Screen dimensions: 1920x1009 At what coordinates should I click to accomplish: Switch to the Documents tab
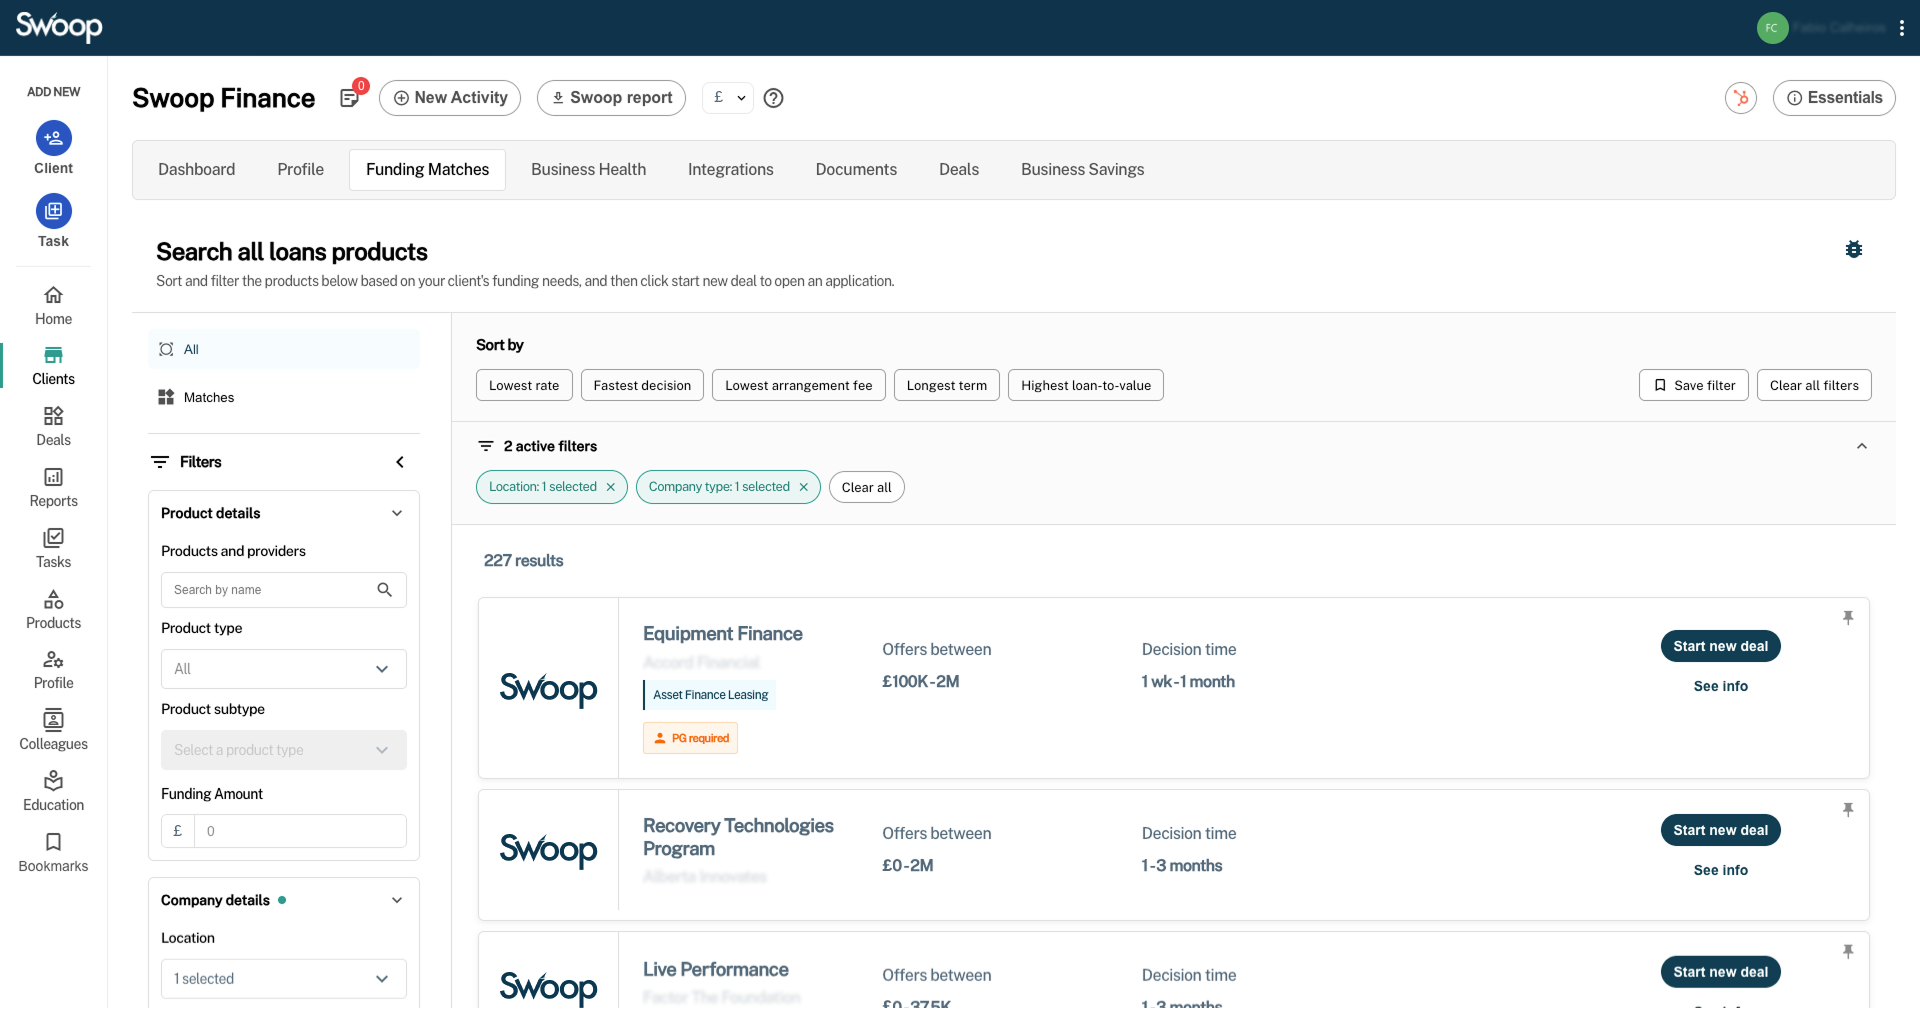pyautogui.click(x=856, y=170)
